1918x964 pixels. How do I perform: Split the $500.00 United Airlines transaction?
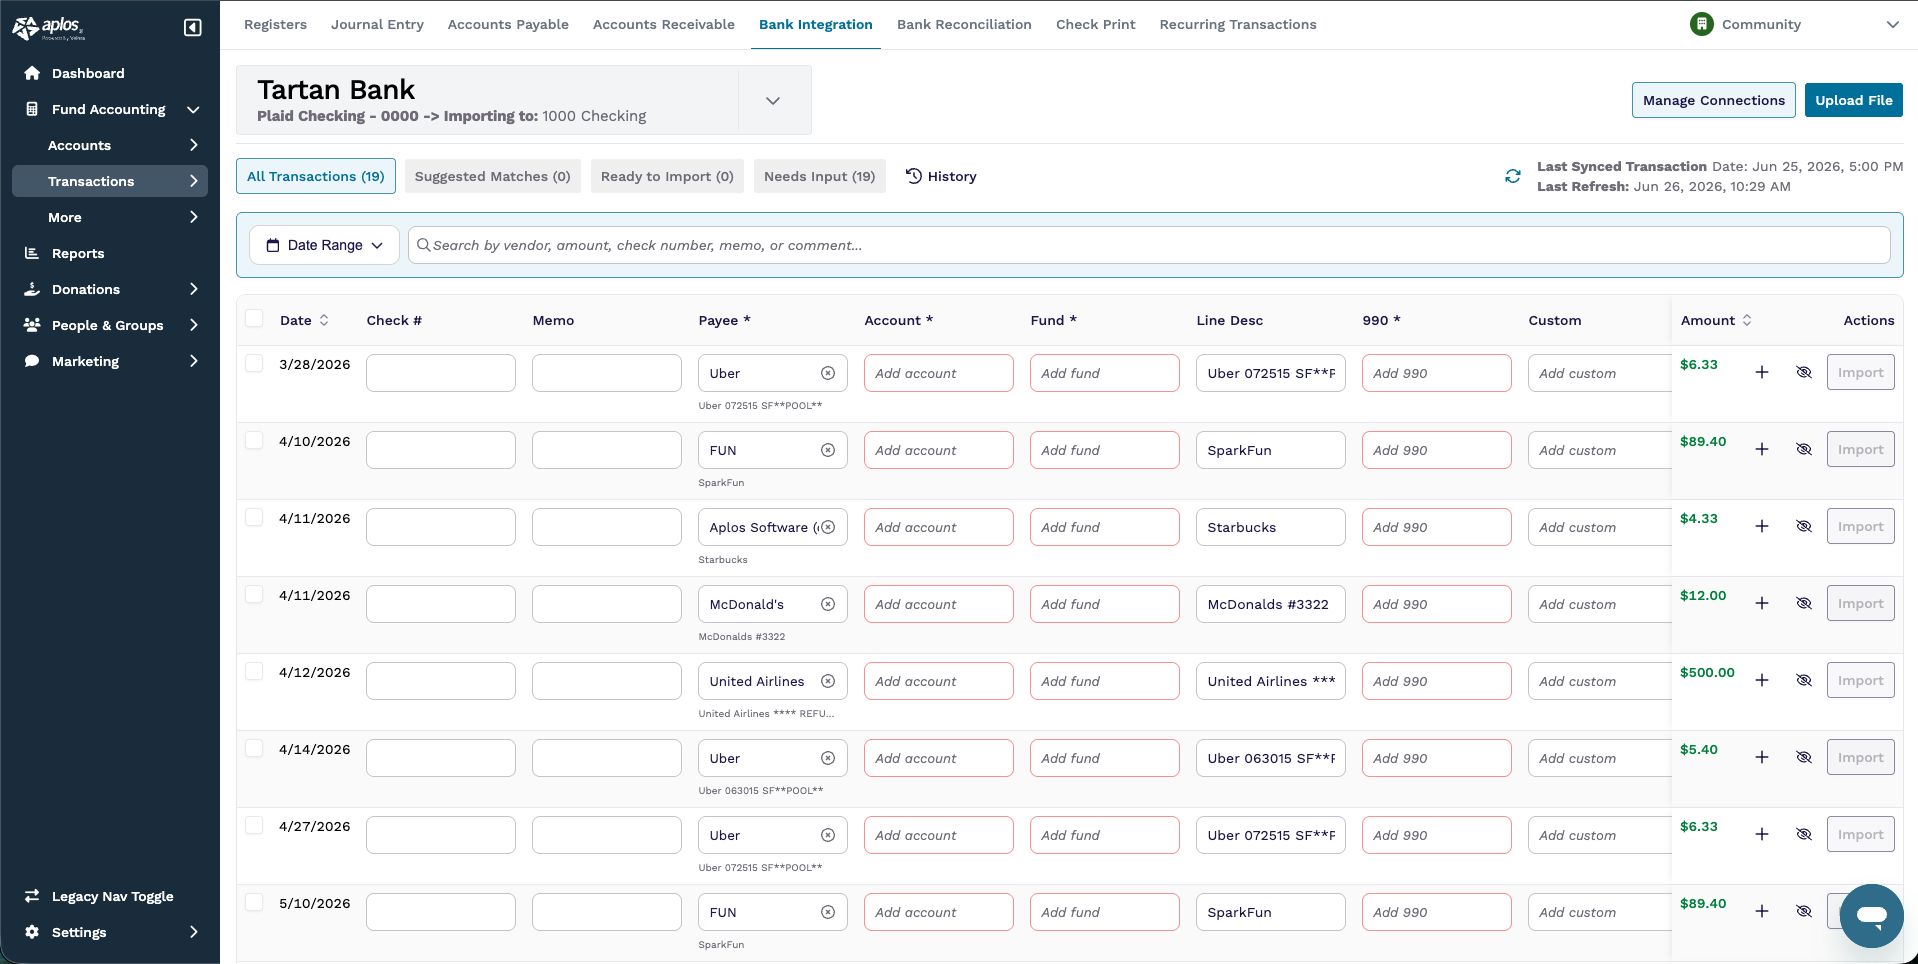(1762, 680)
